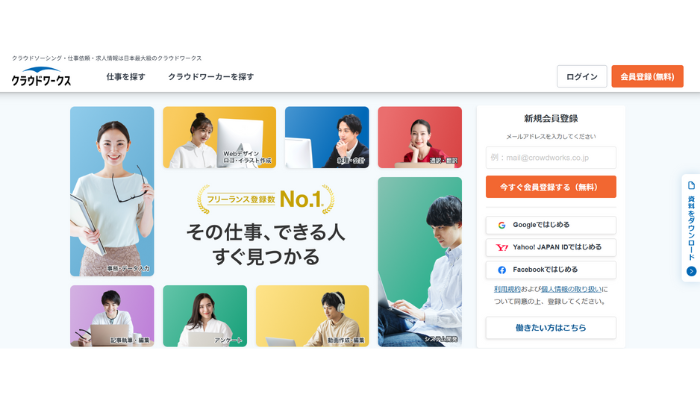Click 働きたい方はこちら button

(x=551, y=328)
